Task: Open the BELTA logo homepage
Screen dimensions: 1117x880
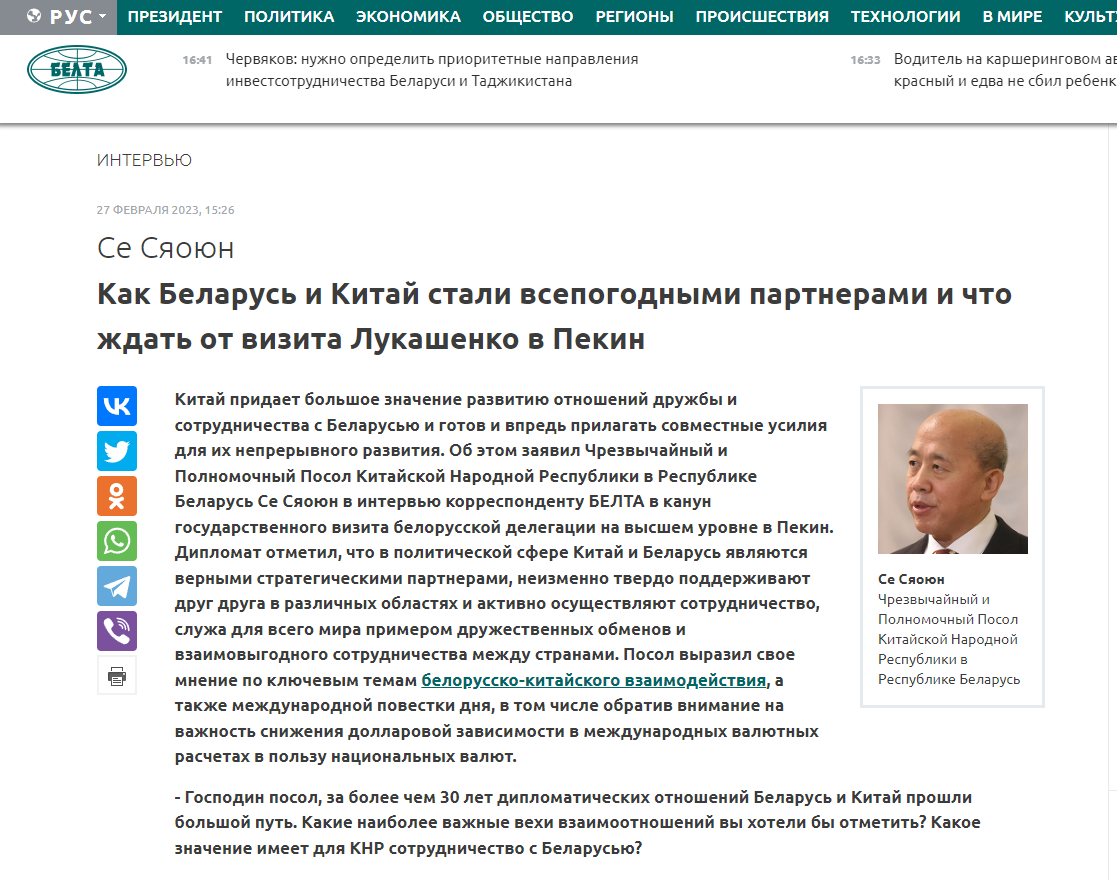Action: pos(77,70)
